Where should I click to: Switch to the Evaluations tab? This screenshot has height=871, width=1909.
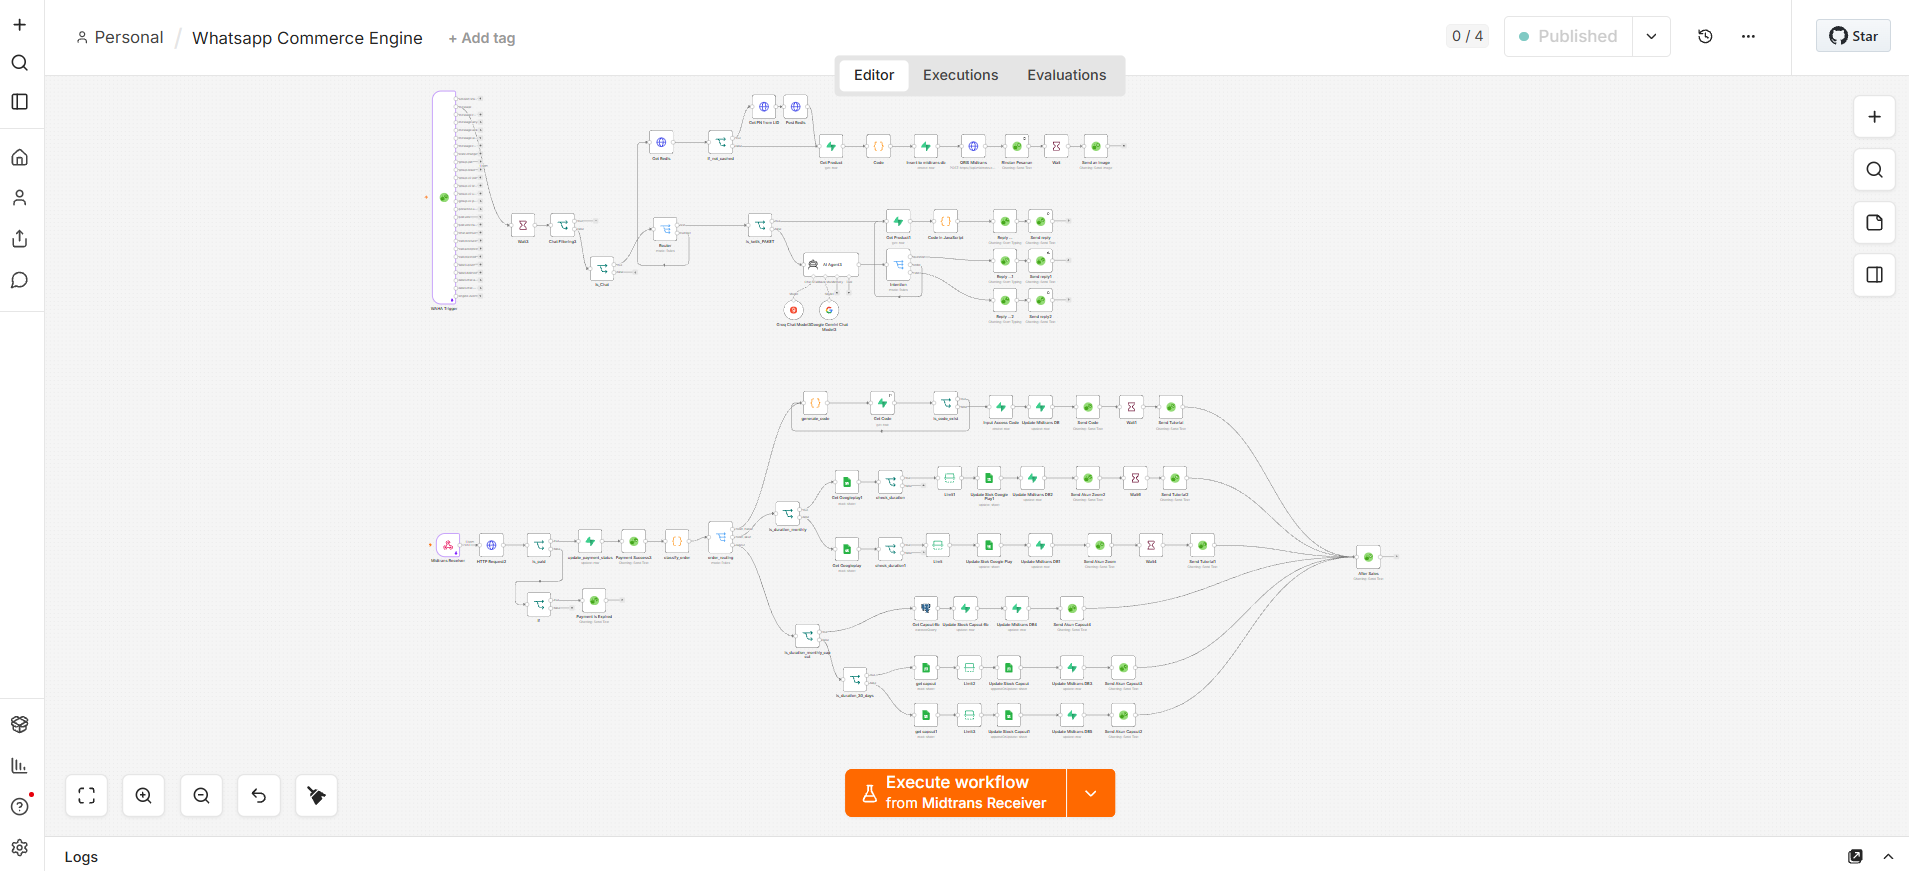[x=1066, y=75]
